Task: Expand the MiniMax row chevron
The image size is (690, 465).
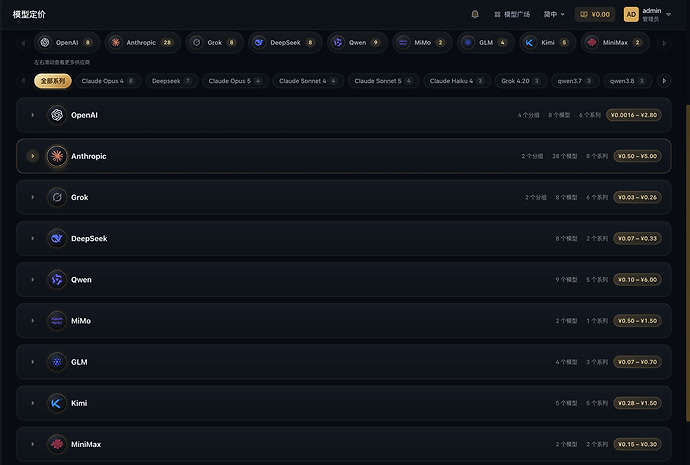Action: (x=33, y=444)
